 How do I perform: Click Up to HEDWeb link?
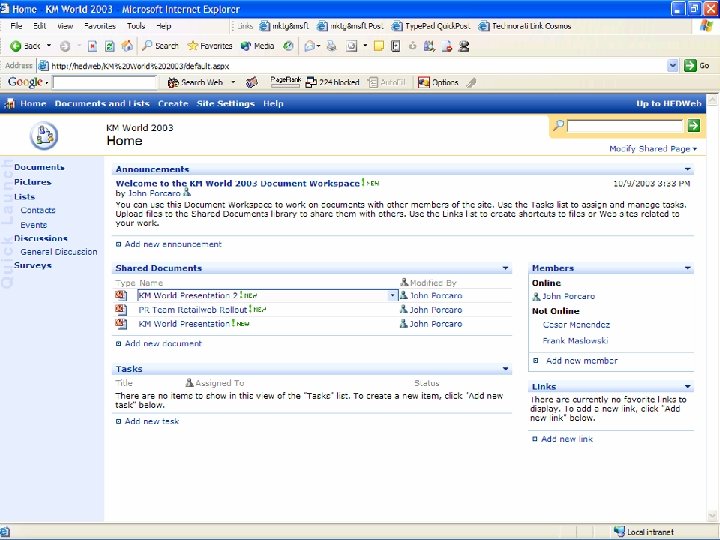(x=669, y=104)
